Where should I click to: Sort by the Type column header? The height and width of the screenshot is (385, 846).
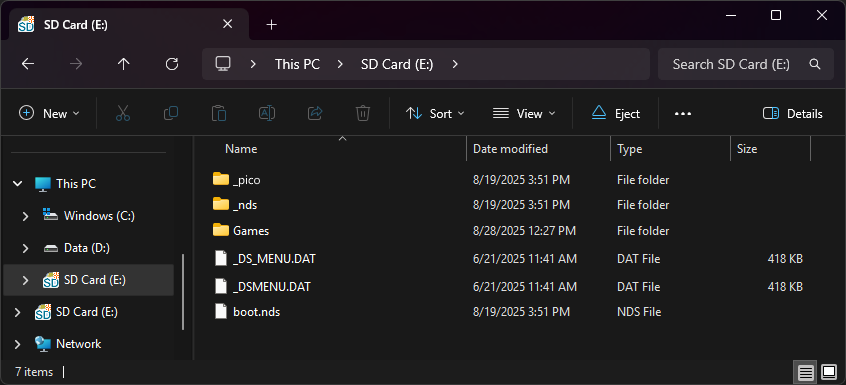coord(630,149)
